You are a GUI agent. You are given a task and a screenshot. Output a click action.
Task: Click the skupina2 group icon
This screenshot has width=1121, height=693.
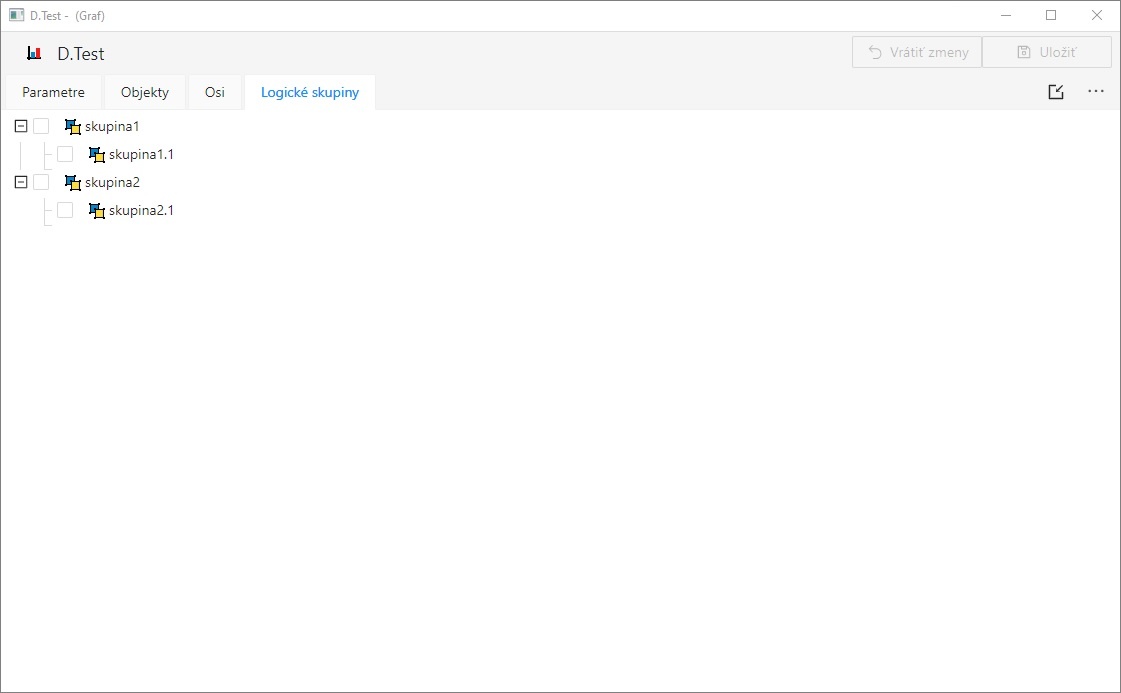[72, 182]
